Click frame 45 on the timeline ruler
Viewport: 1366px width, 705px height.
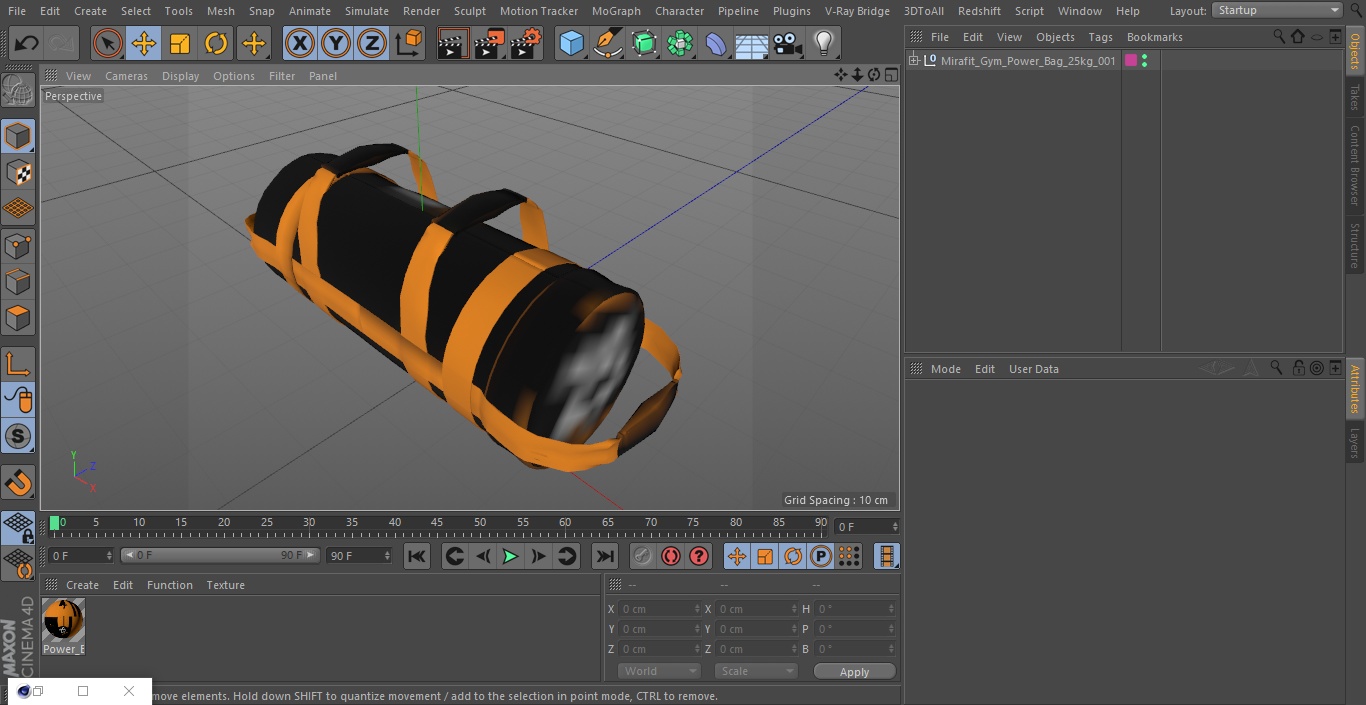437,522
